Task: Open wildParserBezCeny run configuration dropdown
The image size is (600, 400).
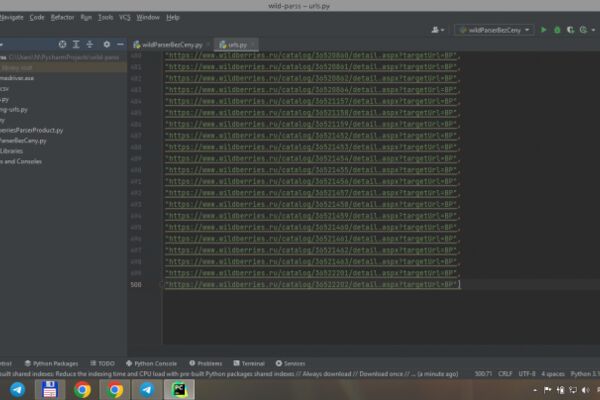Action: coord(494,30)
